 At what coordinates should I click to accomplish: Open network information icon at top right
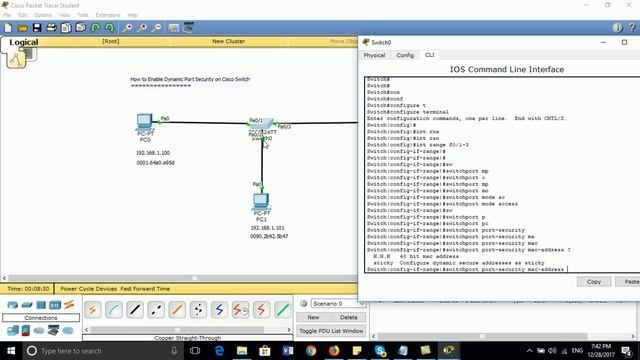click(618, 28)
